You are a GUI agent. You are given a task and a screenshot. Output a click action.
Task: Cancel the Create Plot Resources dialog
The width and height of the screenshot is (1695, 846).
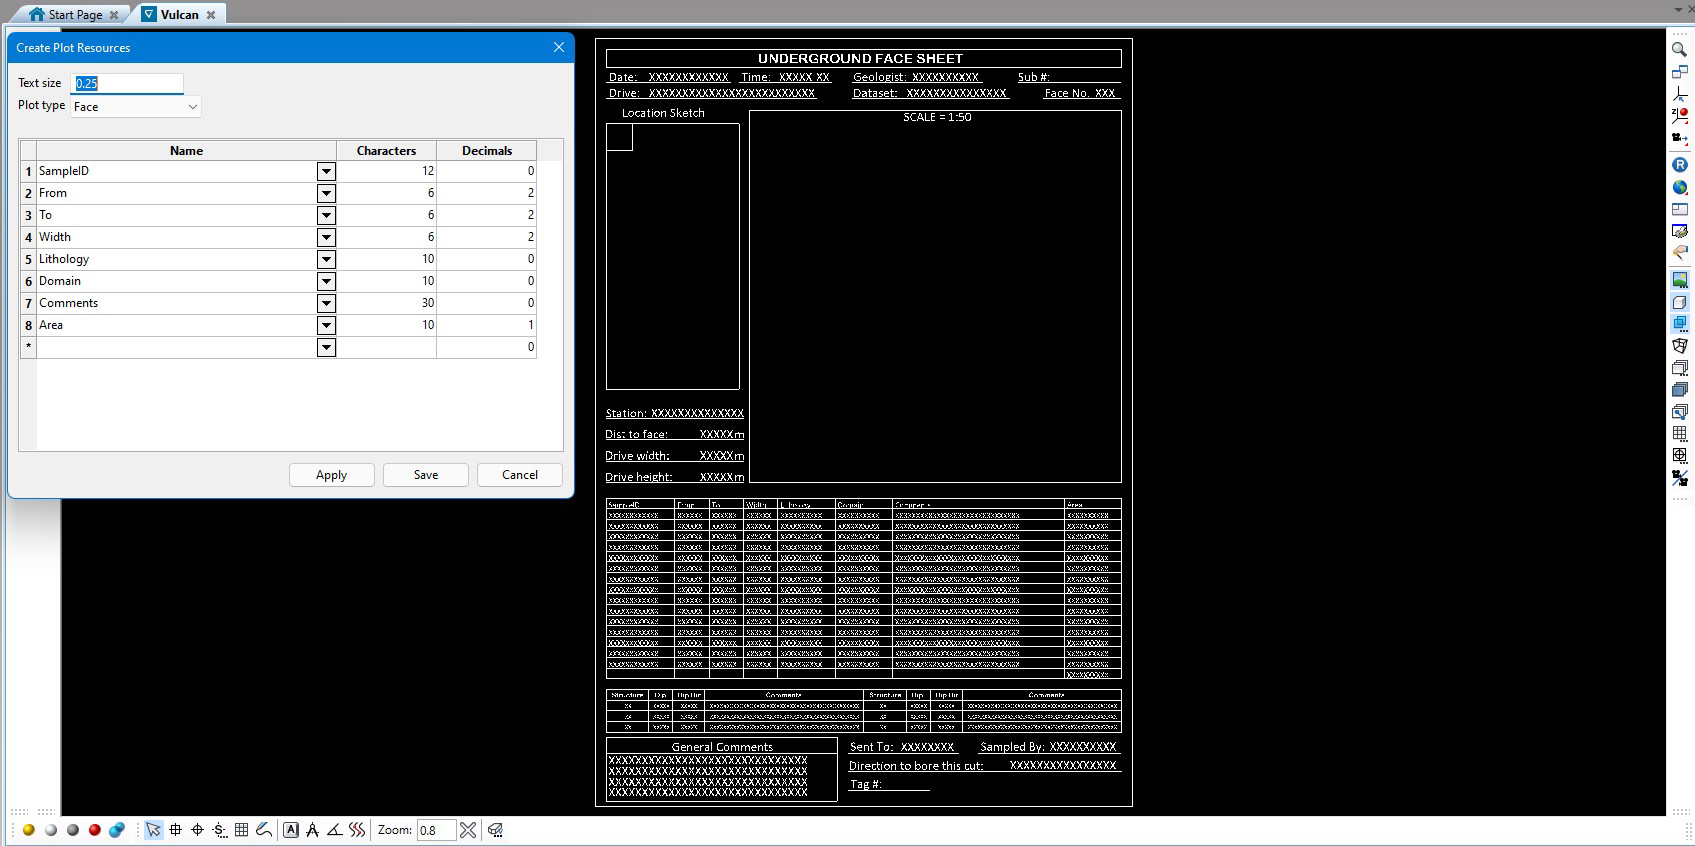click(x=520, y=475)
